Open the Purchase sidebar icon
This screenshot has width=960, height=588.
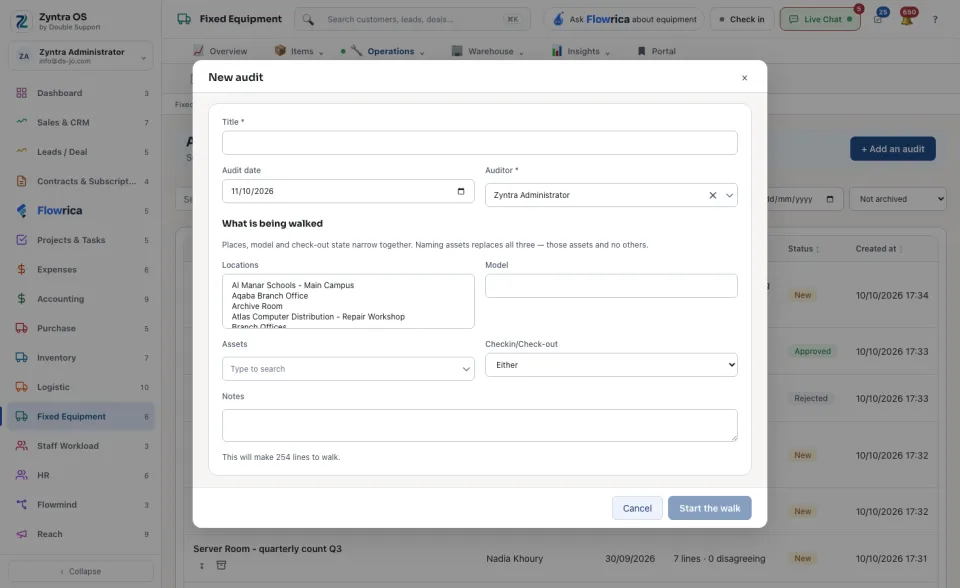[21, 328]
